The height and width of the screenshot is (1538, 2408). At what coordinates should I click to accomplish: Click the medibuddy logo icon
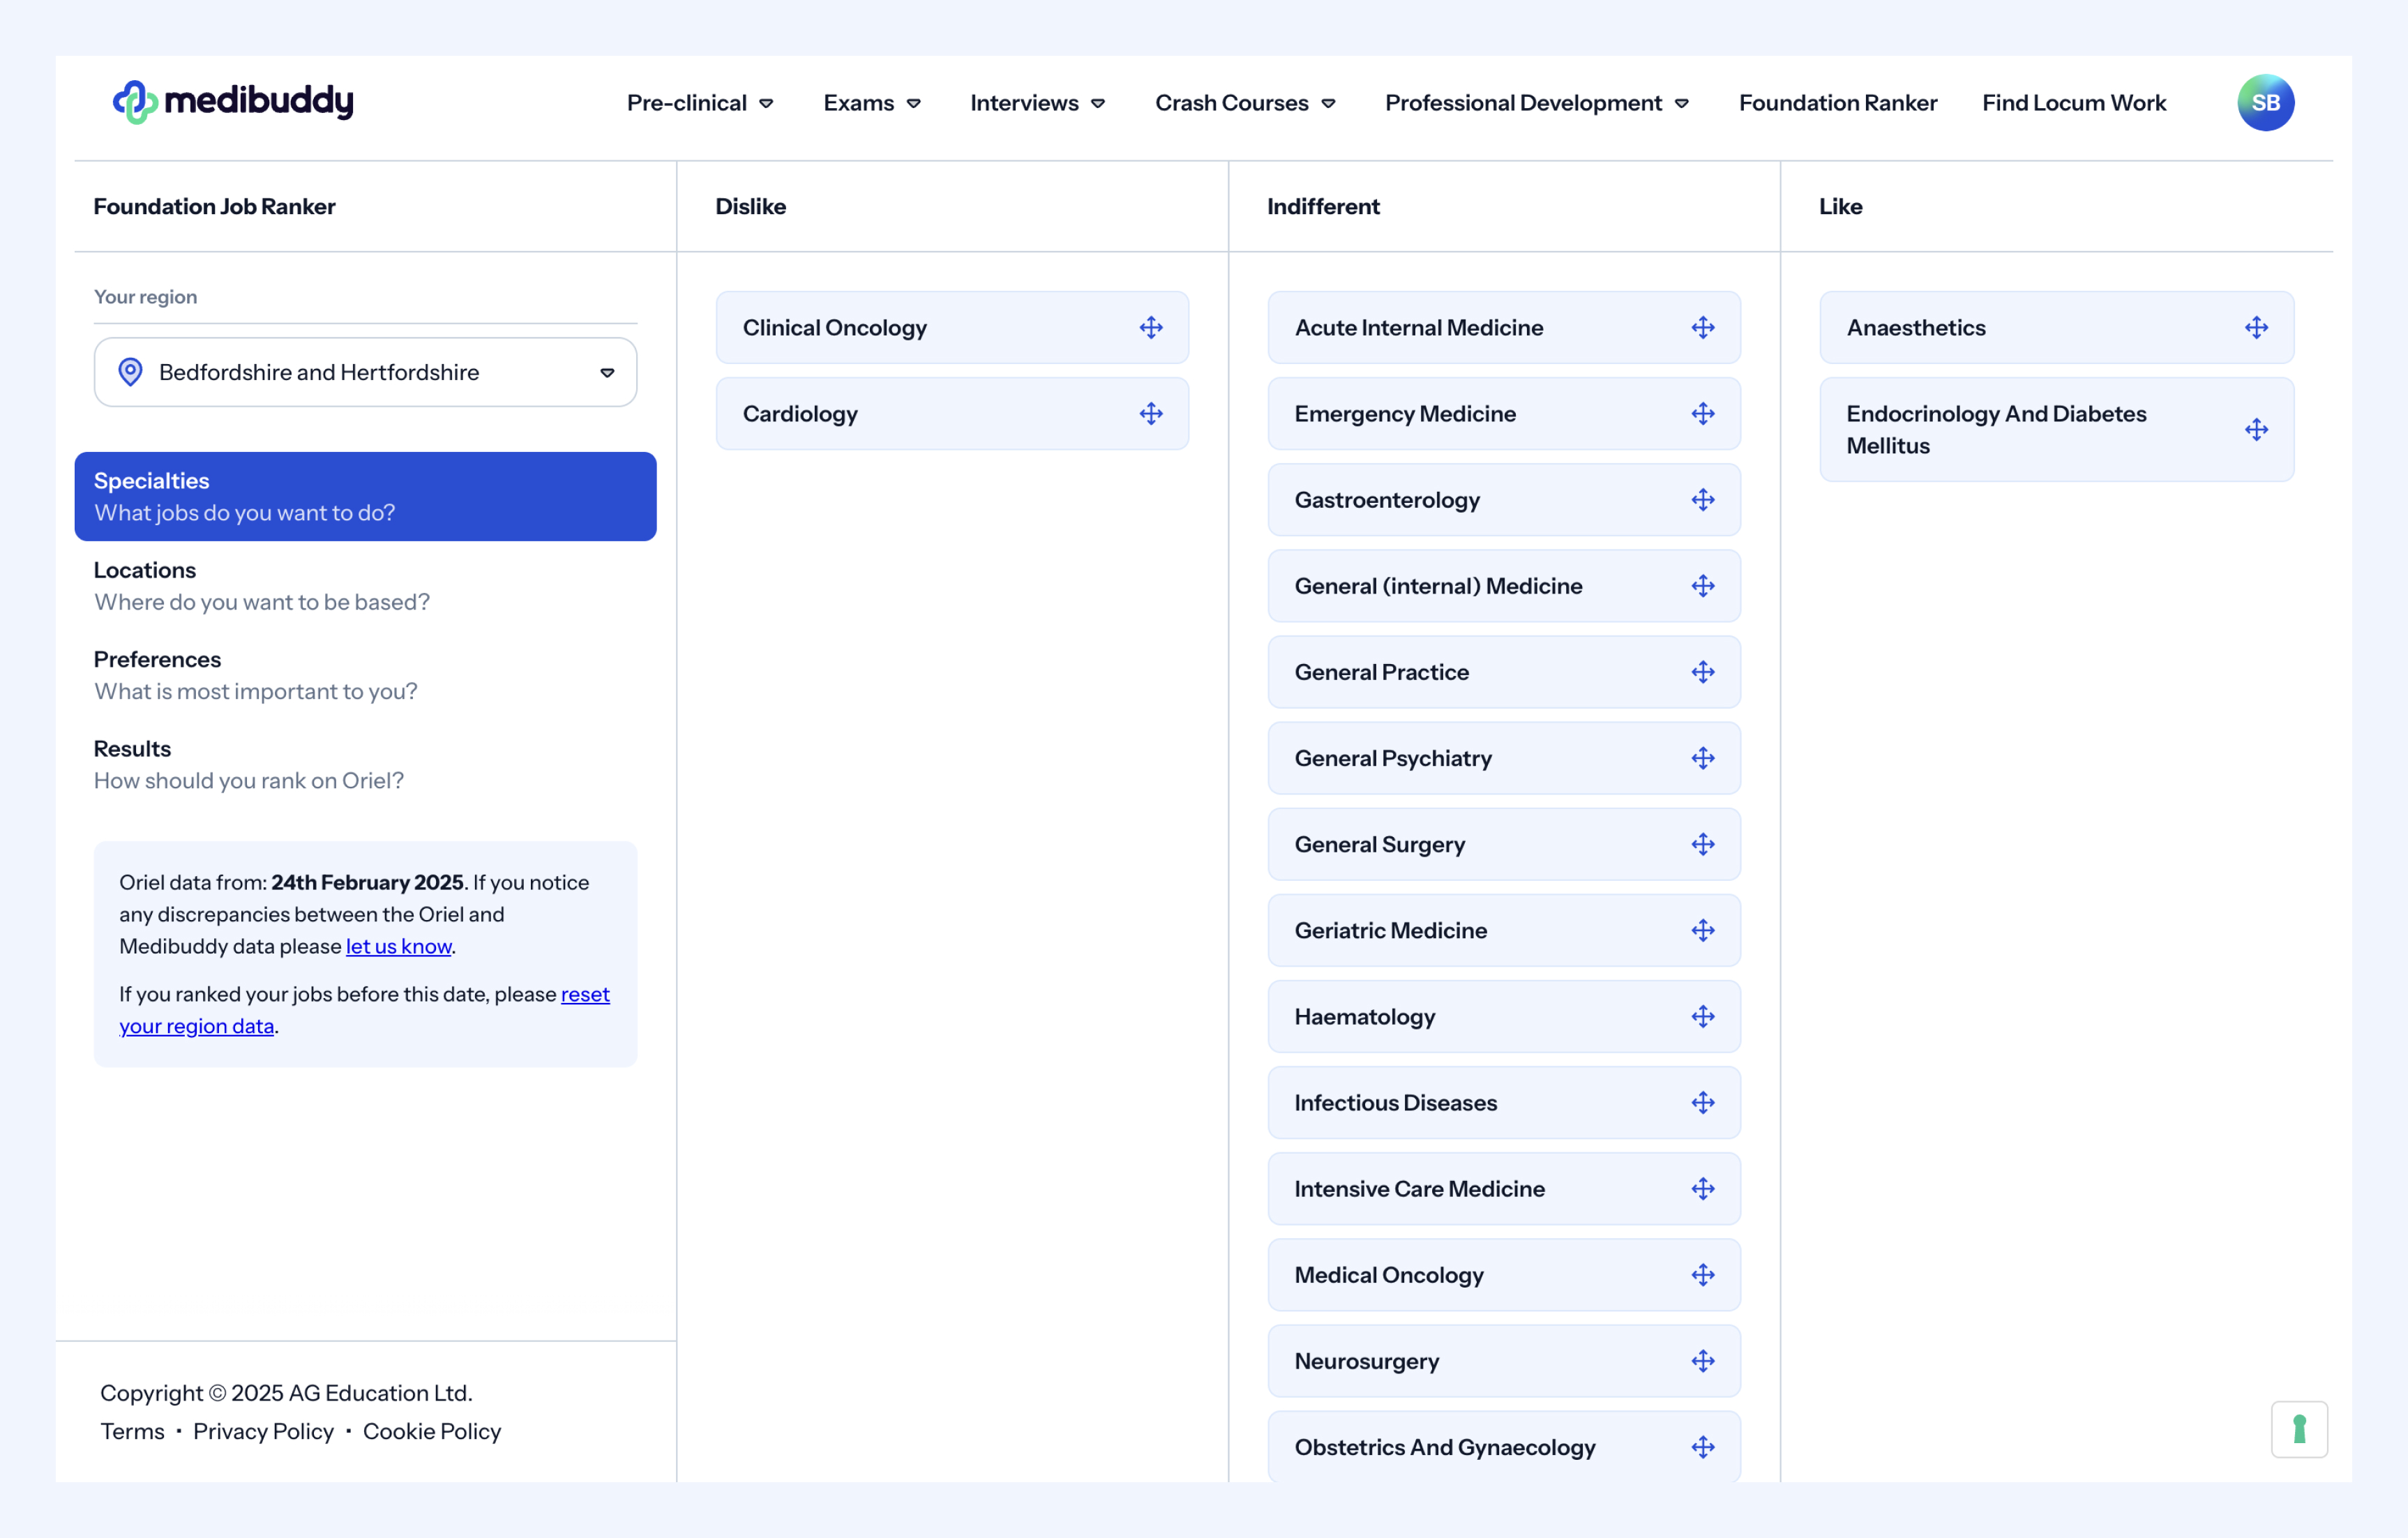[135, 102]
